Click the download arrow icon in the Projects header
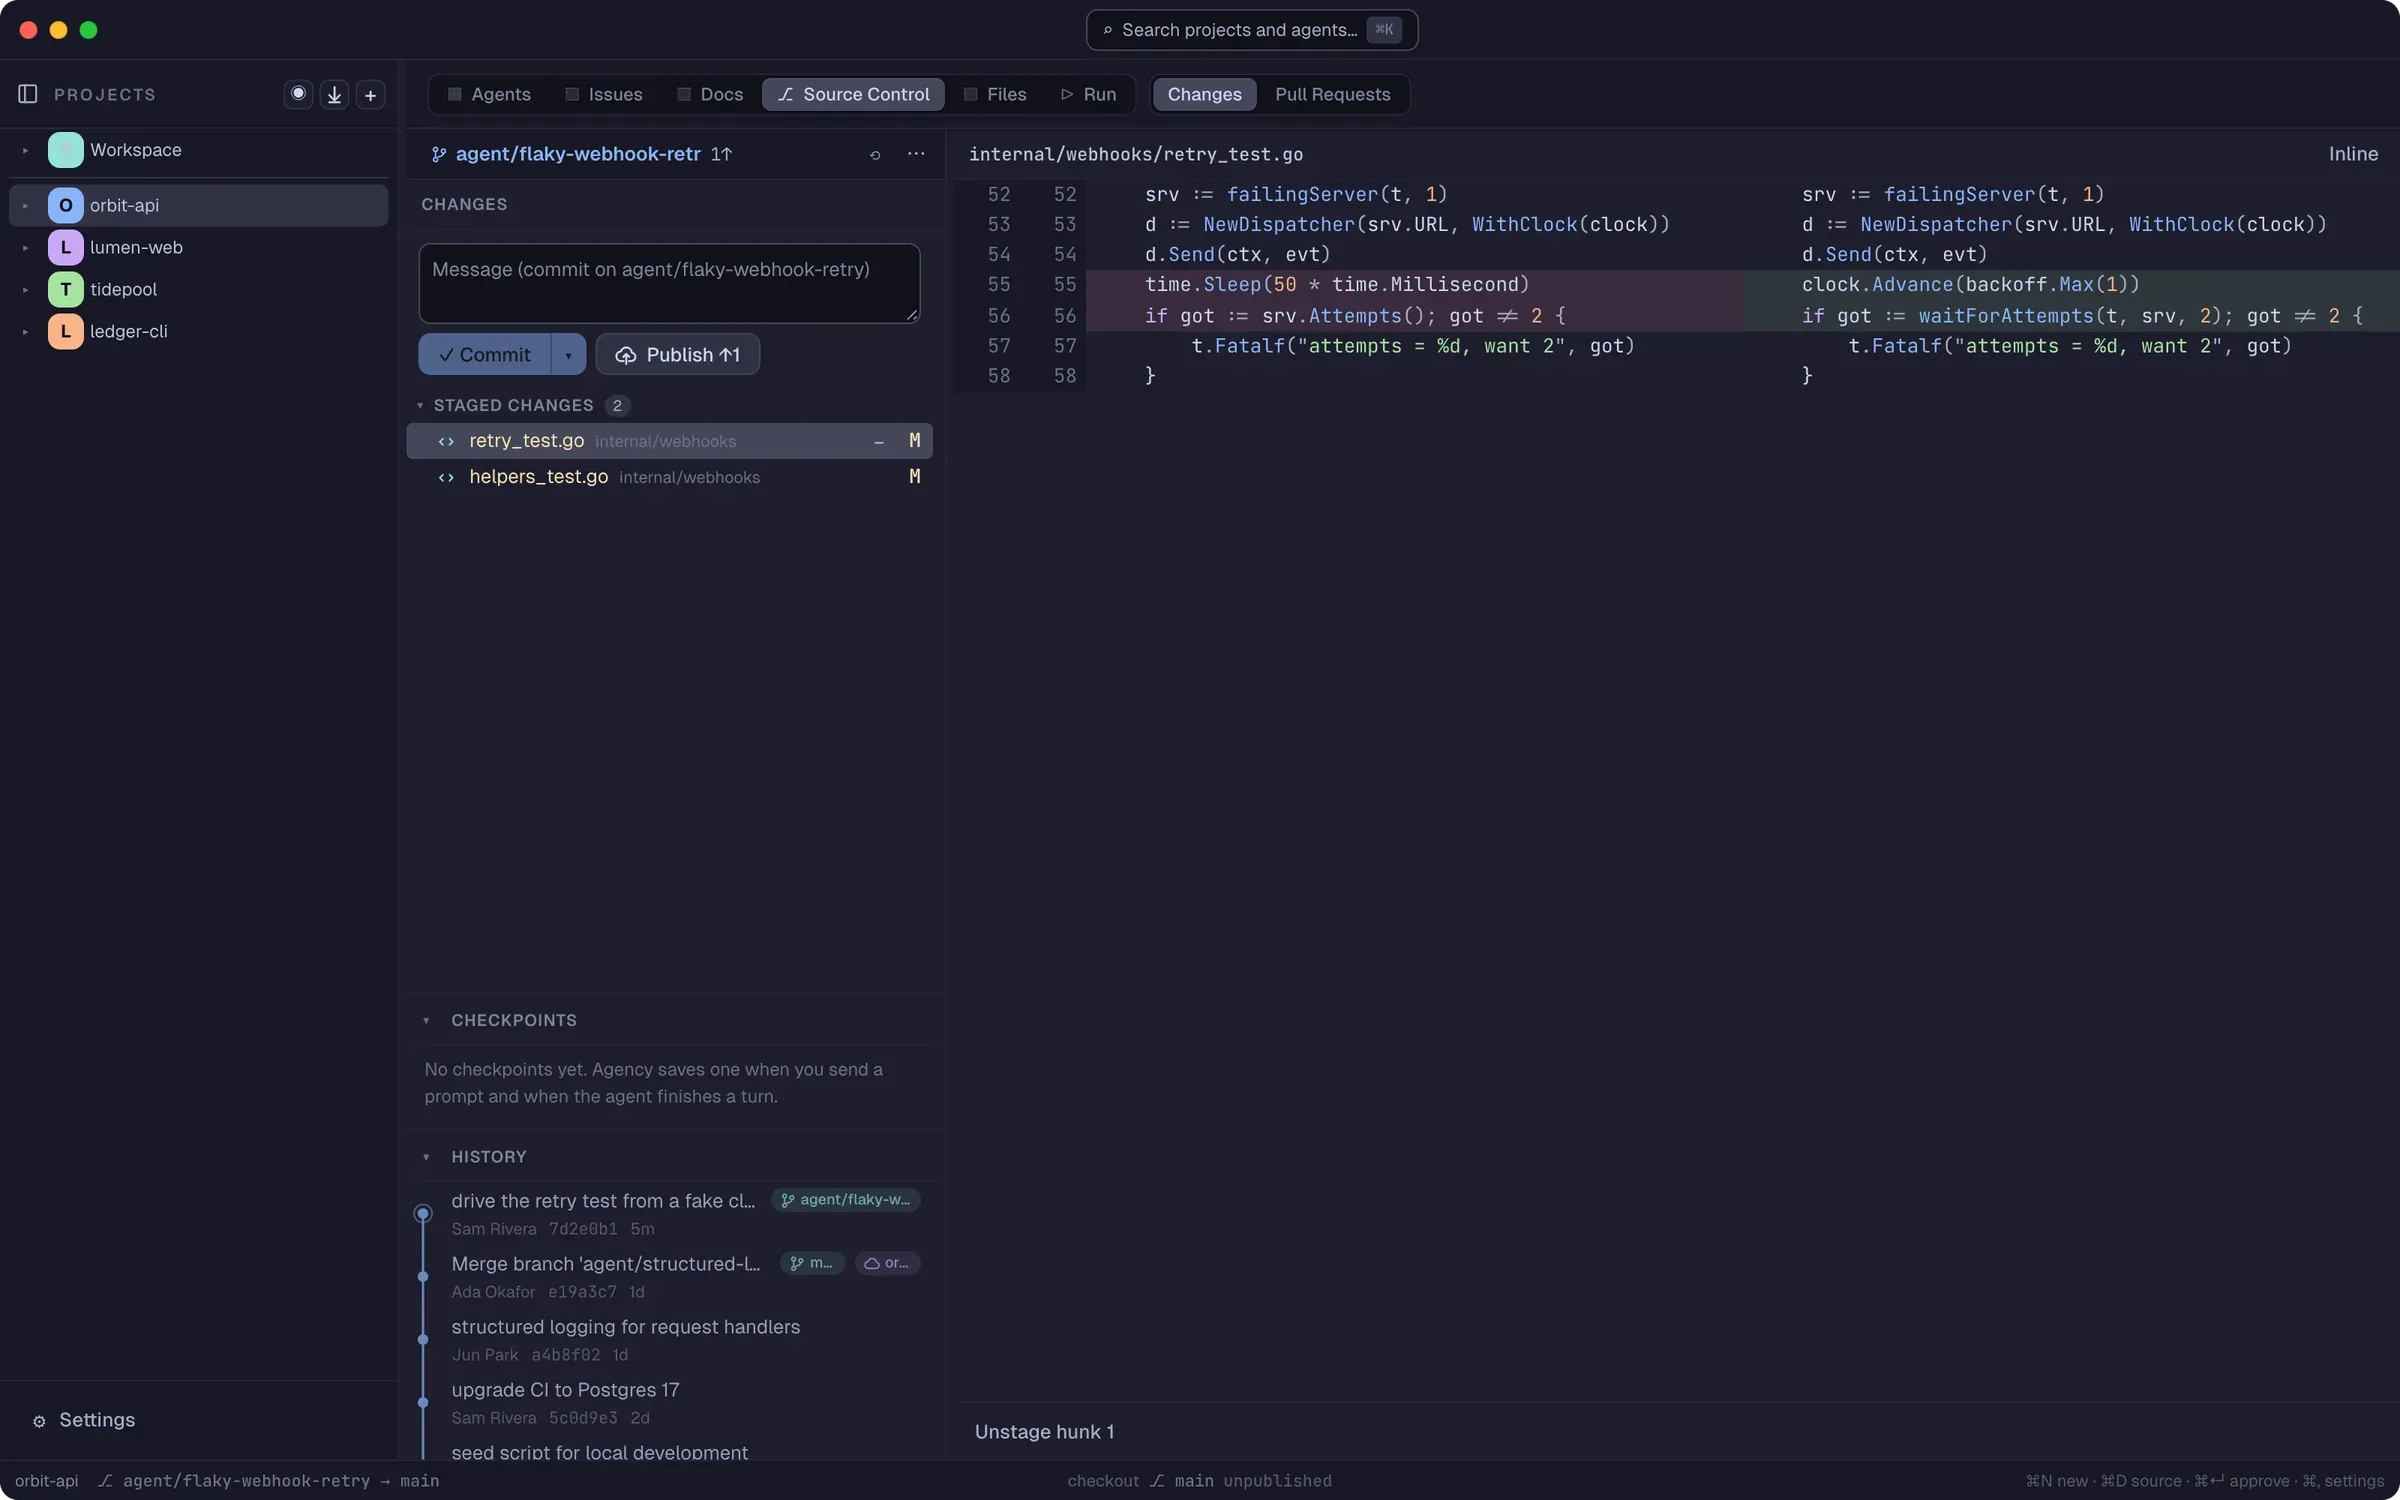The width and height of the screenshot is (2400, 1500). point(334,94)
